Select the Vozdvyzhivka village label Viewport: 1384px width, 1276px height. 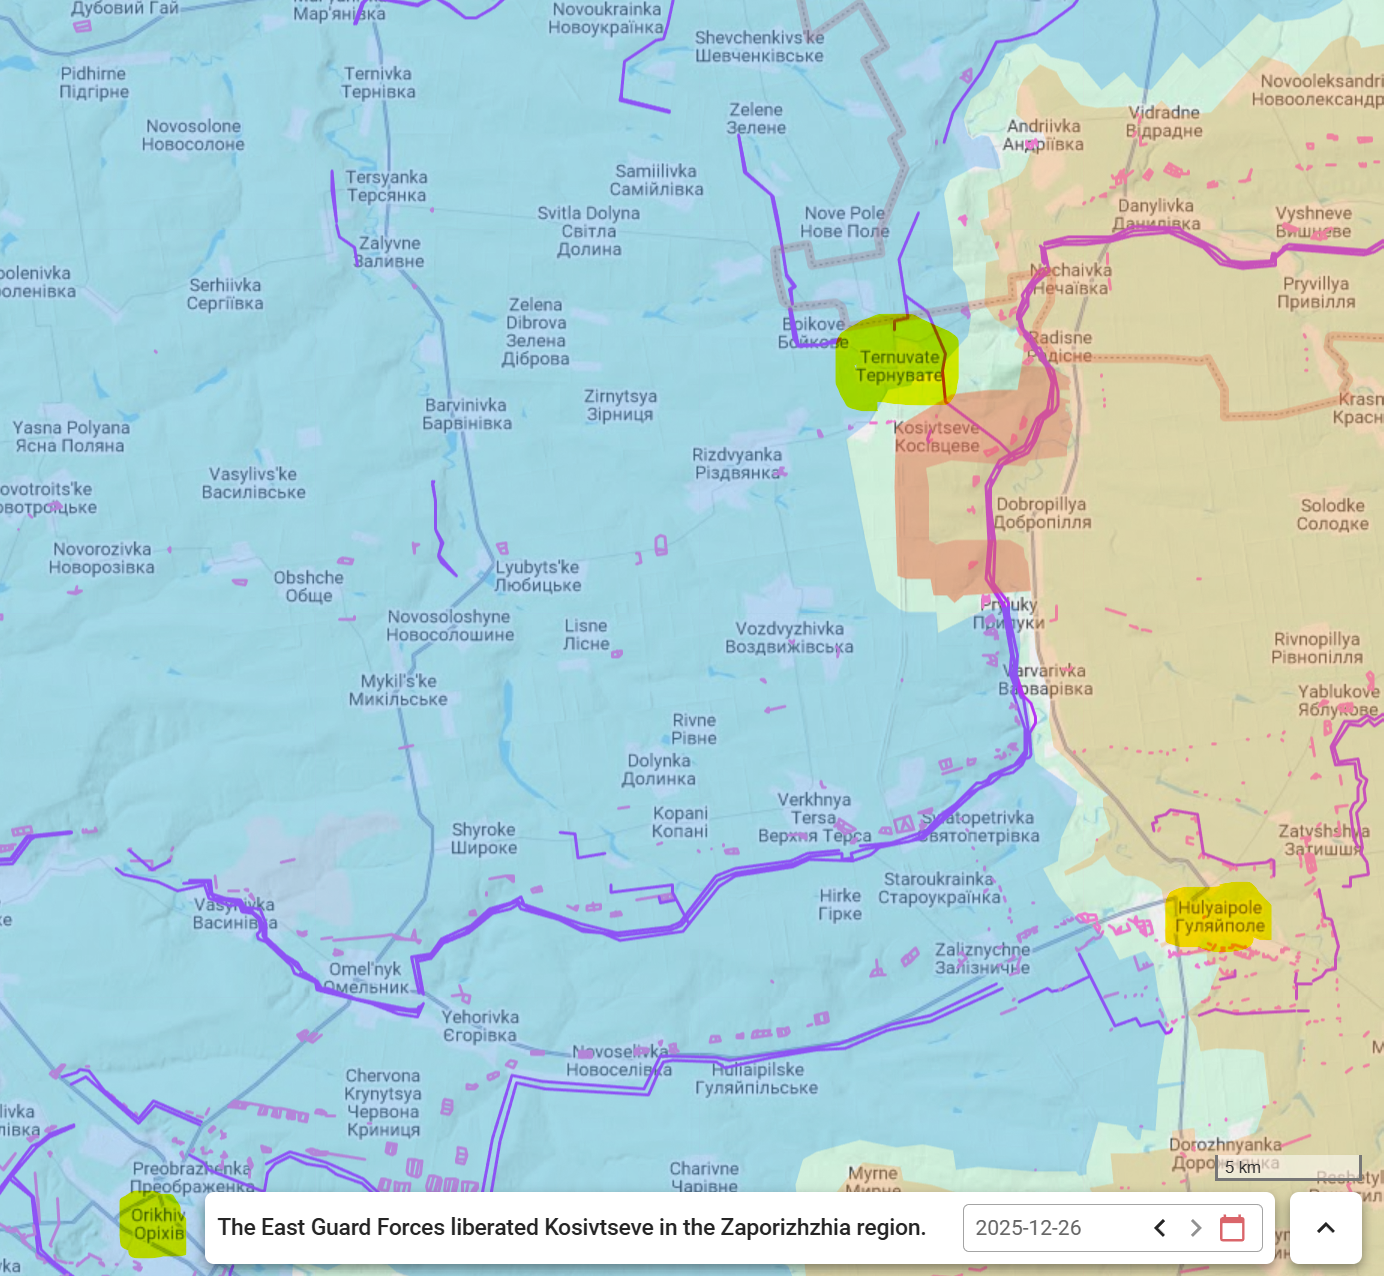[x=790, y=638]
